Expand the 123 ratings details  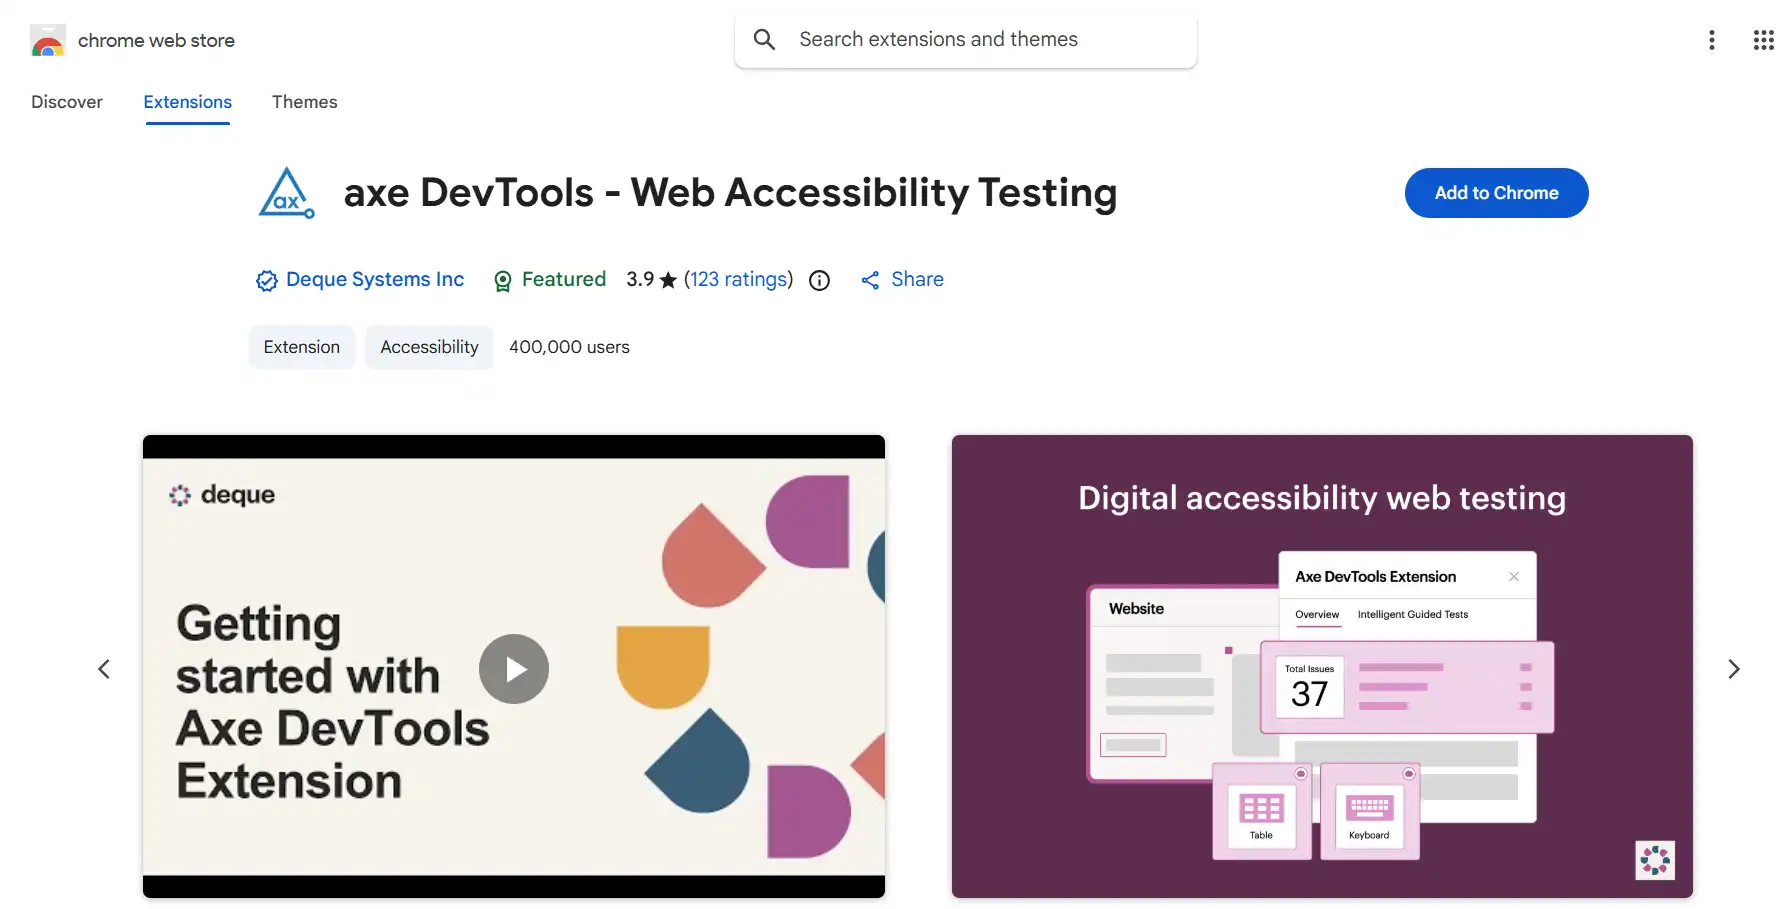coord(738,279)
